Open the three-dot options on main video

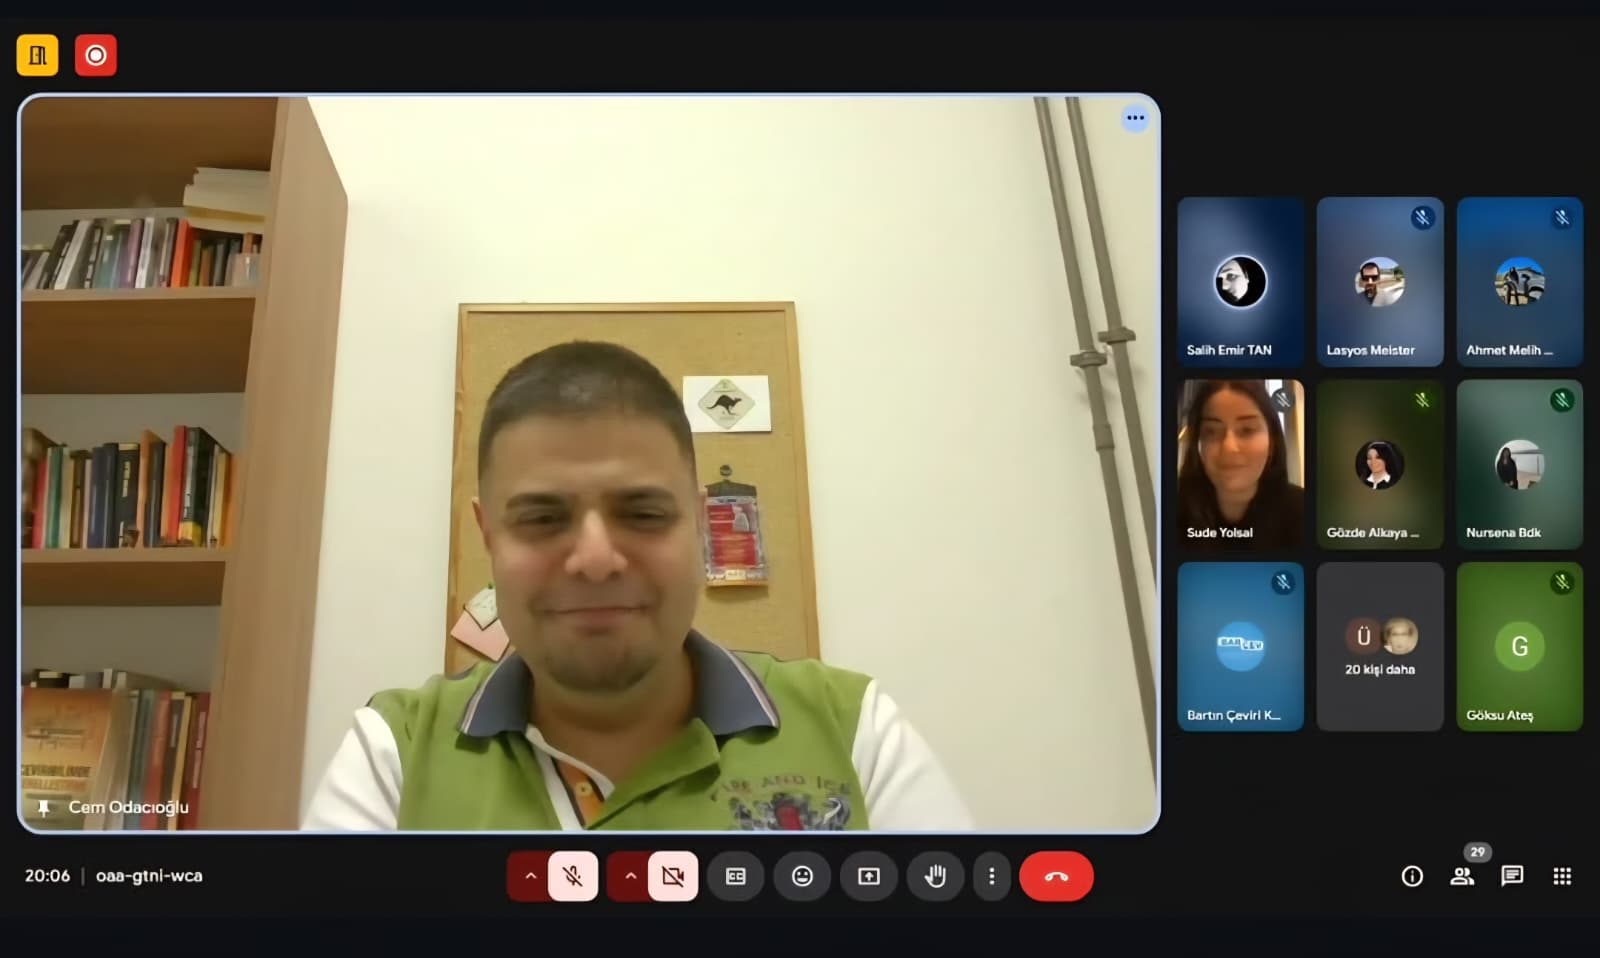tap(1134, 118)
